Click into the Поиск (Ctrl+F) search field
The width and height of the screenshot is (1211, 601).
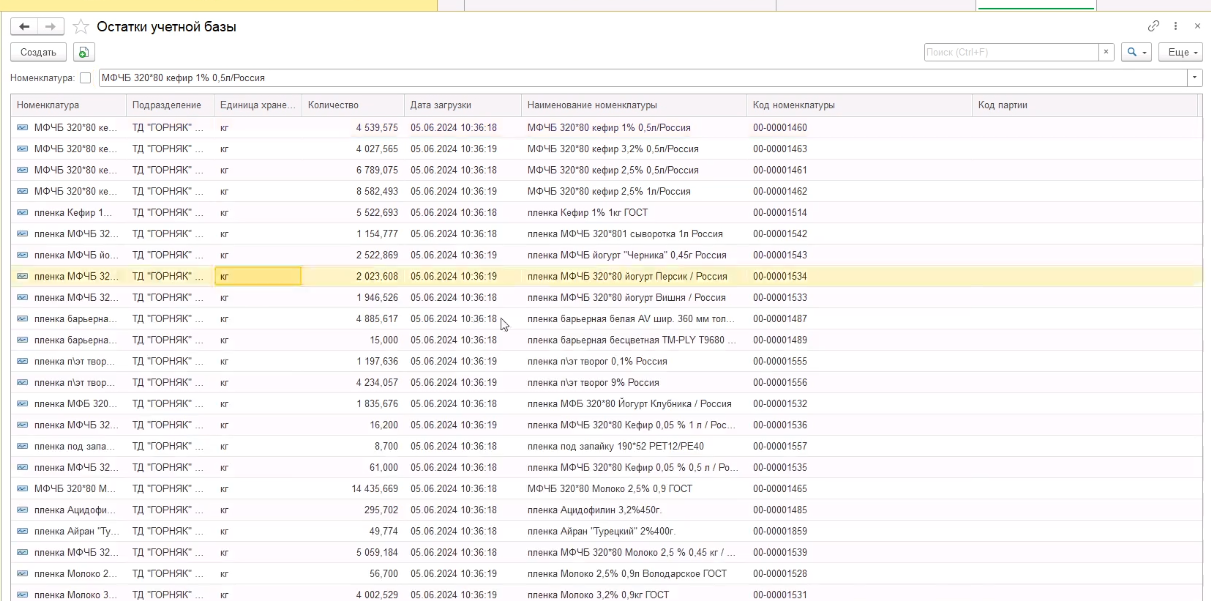pos(1011,52)
